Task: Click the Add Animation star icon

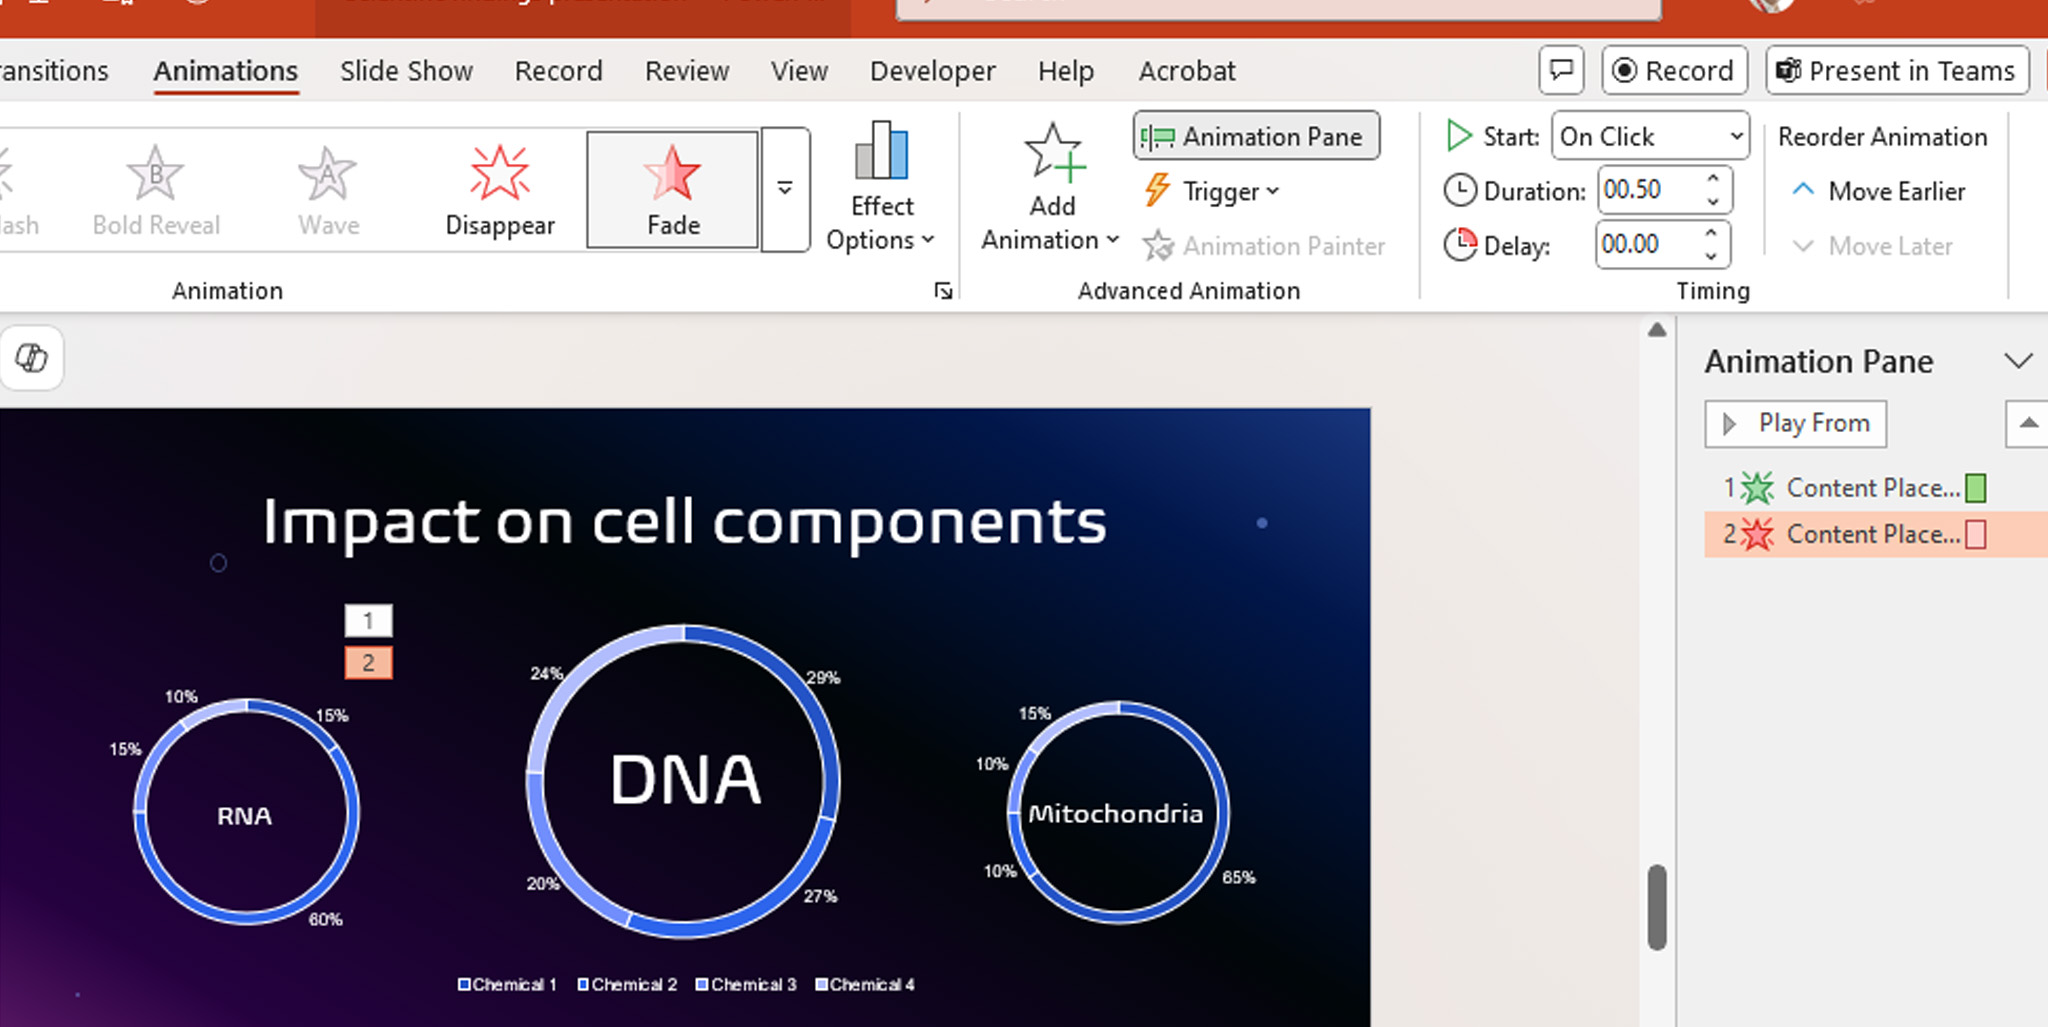Action: (x=1054, y=153)
